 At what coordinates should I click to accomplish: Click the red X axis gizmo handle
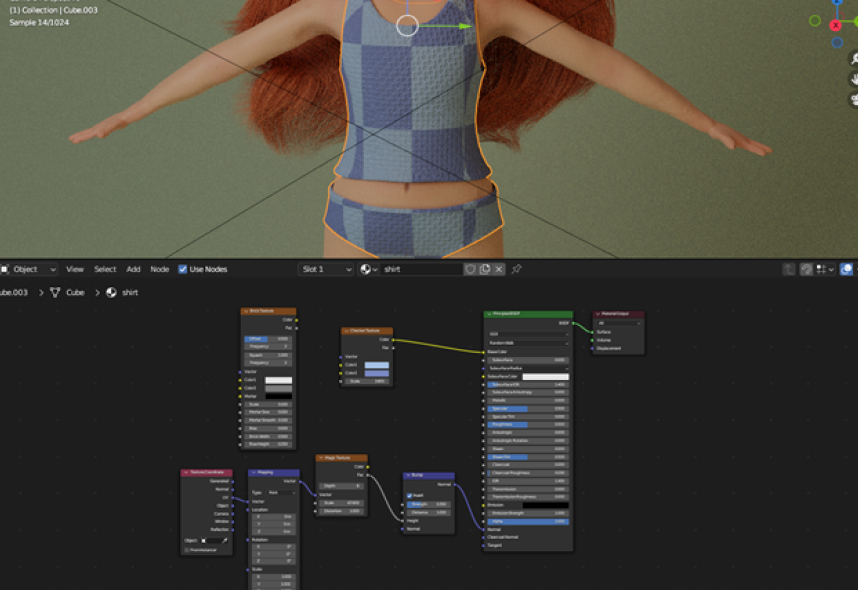[836, 25]
